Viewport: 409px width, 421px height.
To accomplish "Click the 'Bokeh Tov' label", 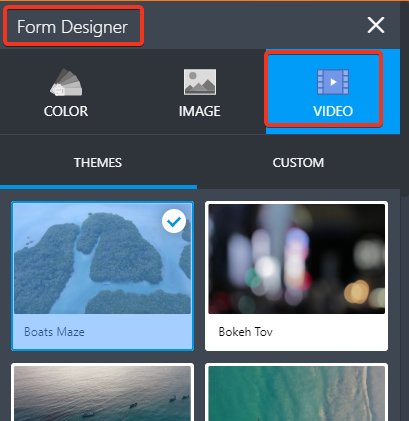I will point(246,332).
